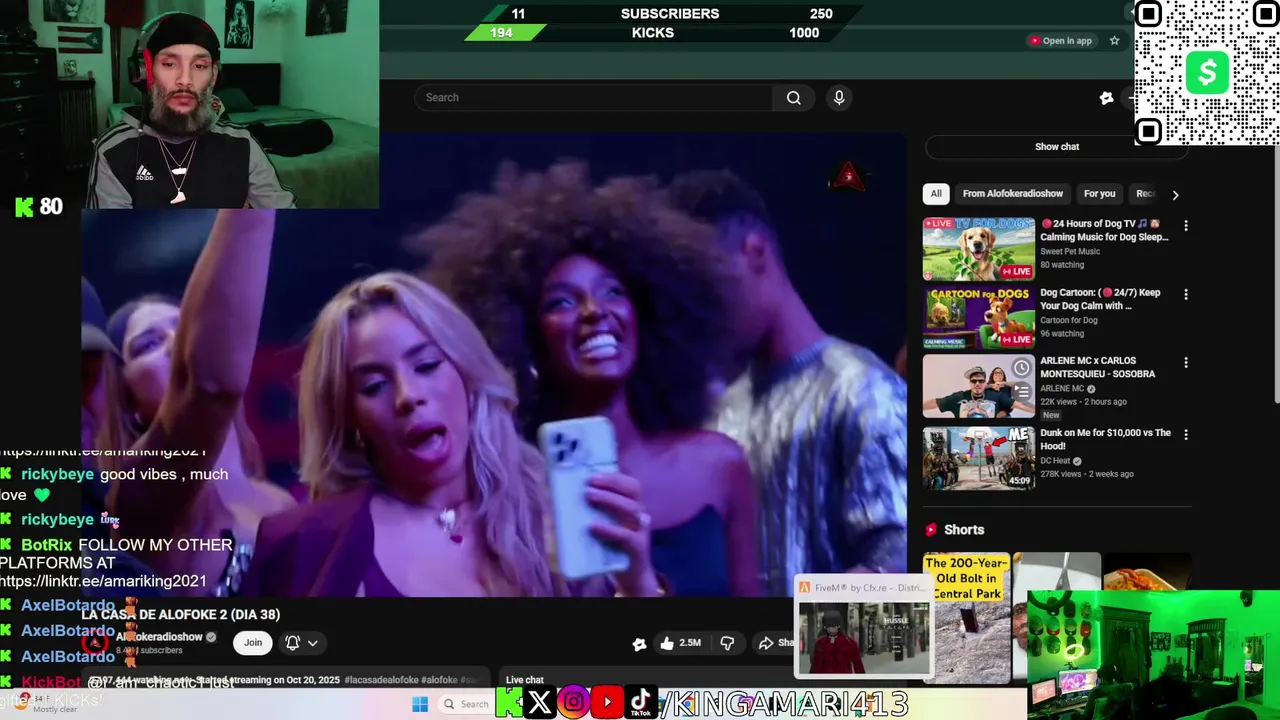Click the Show chat button

pyautogui.click(x=1057, y=147)
